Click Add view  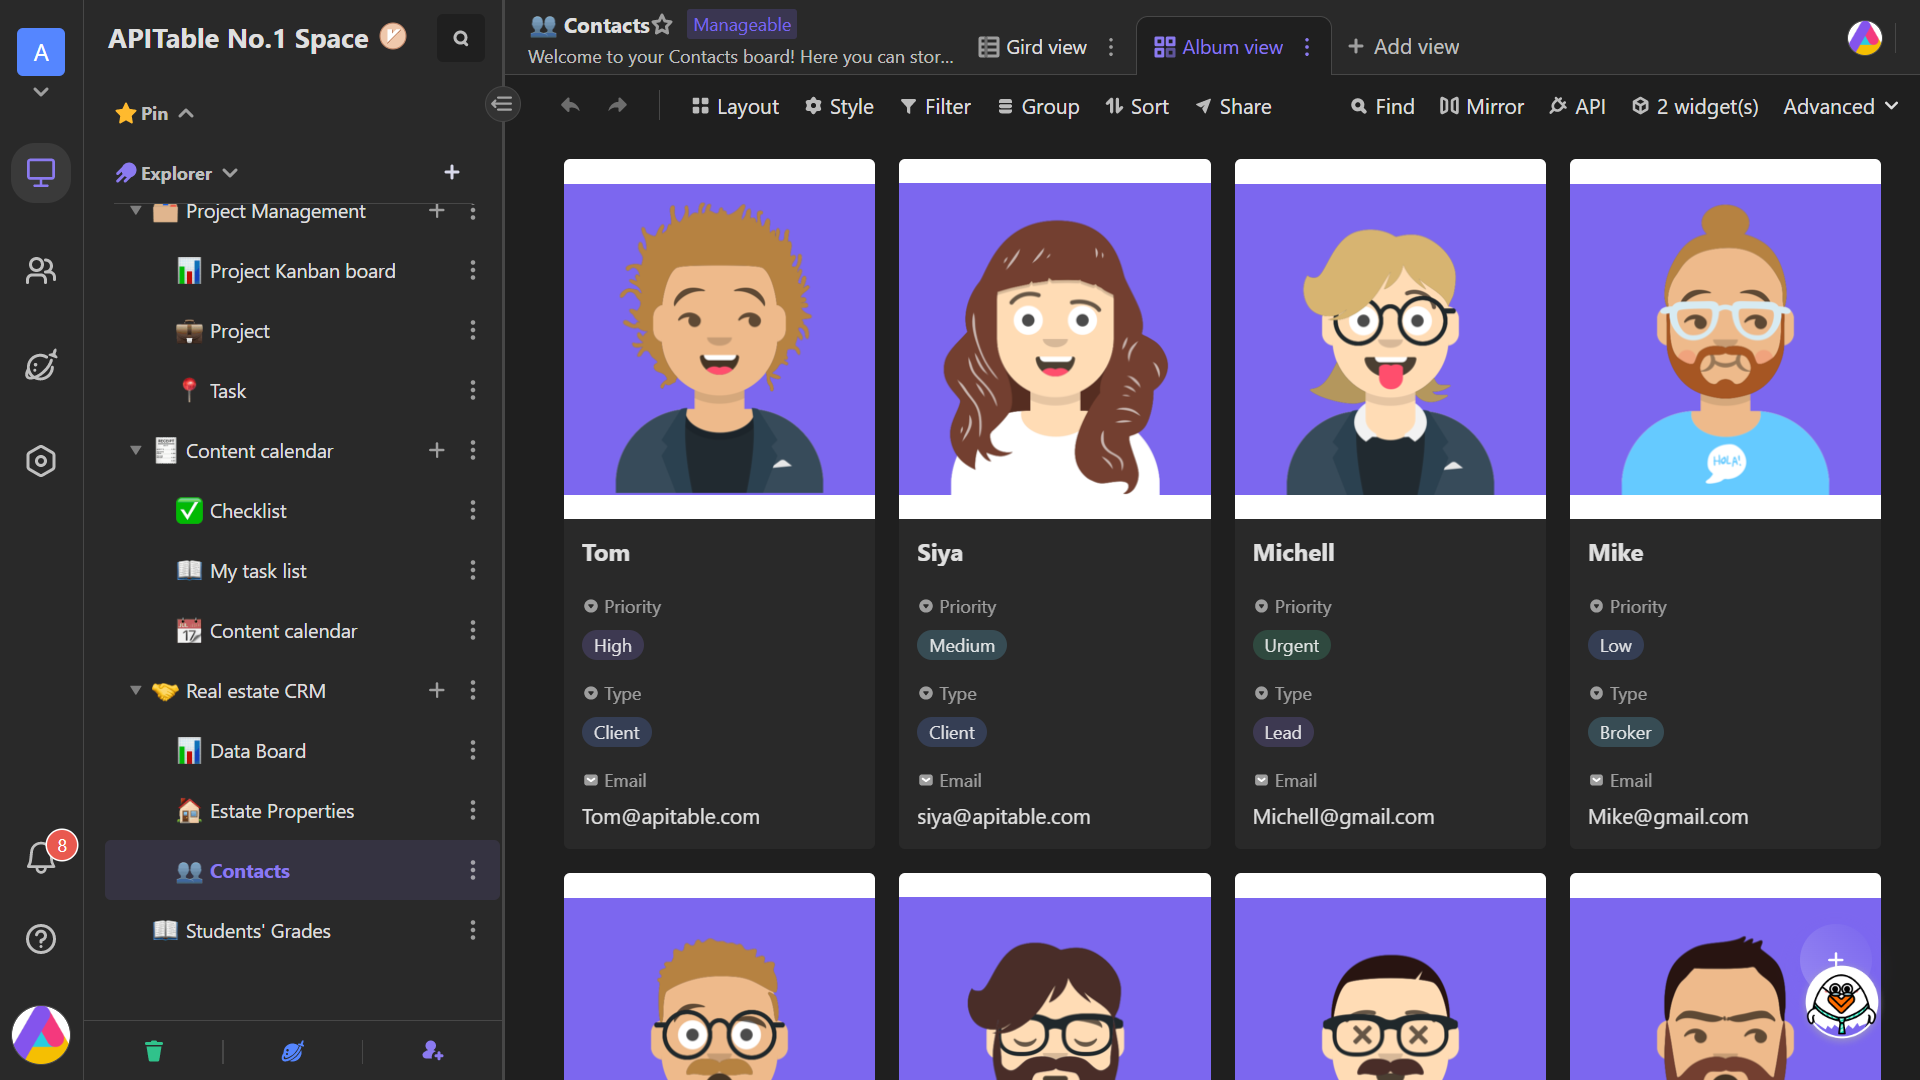(x=1403, y=47)
